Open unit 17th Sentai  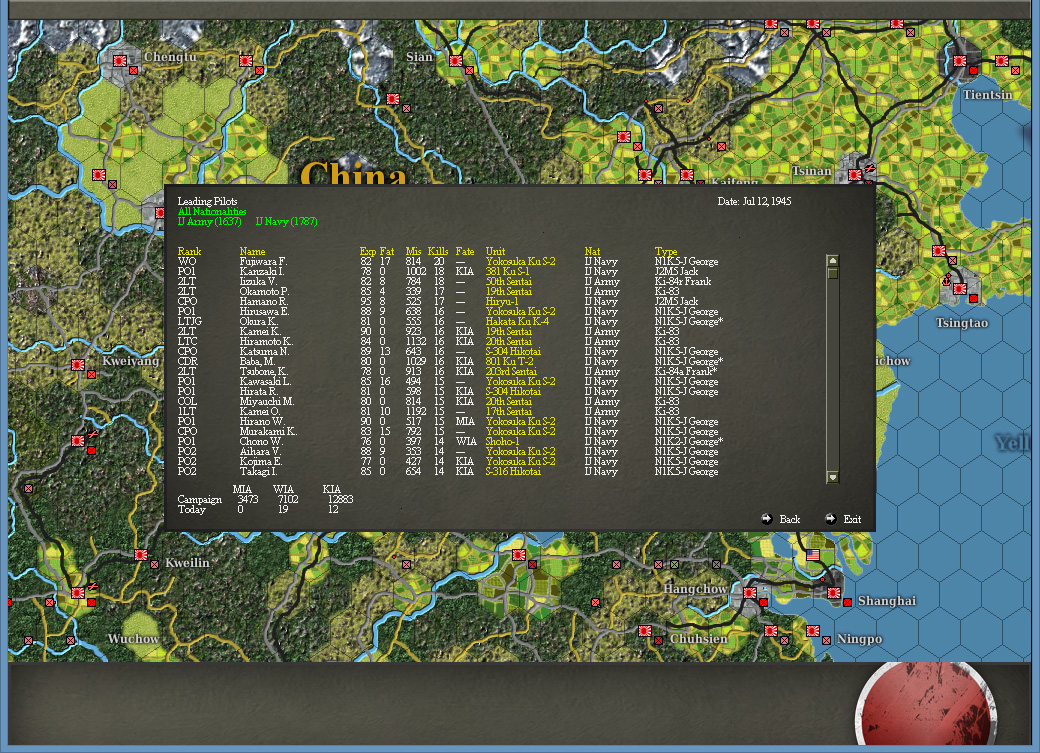pos(509,411)
